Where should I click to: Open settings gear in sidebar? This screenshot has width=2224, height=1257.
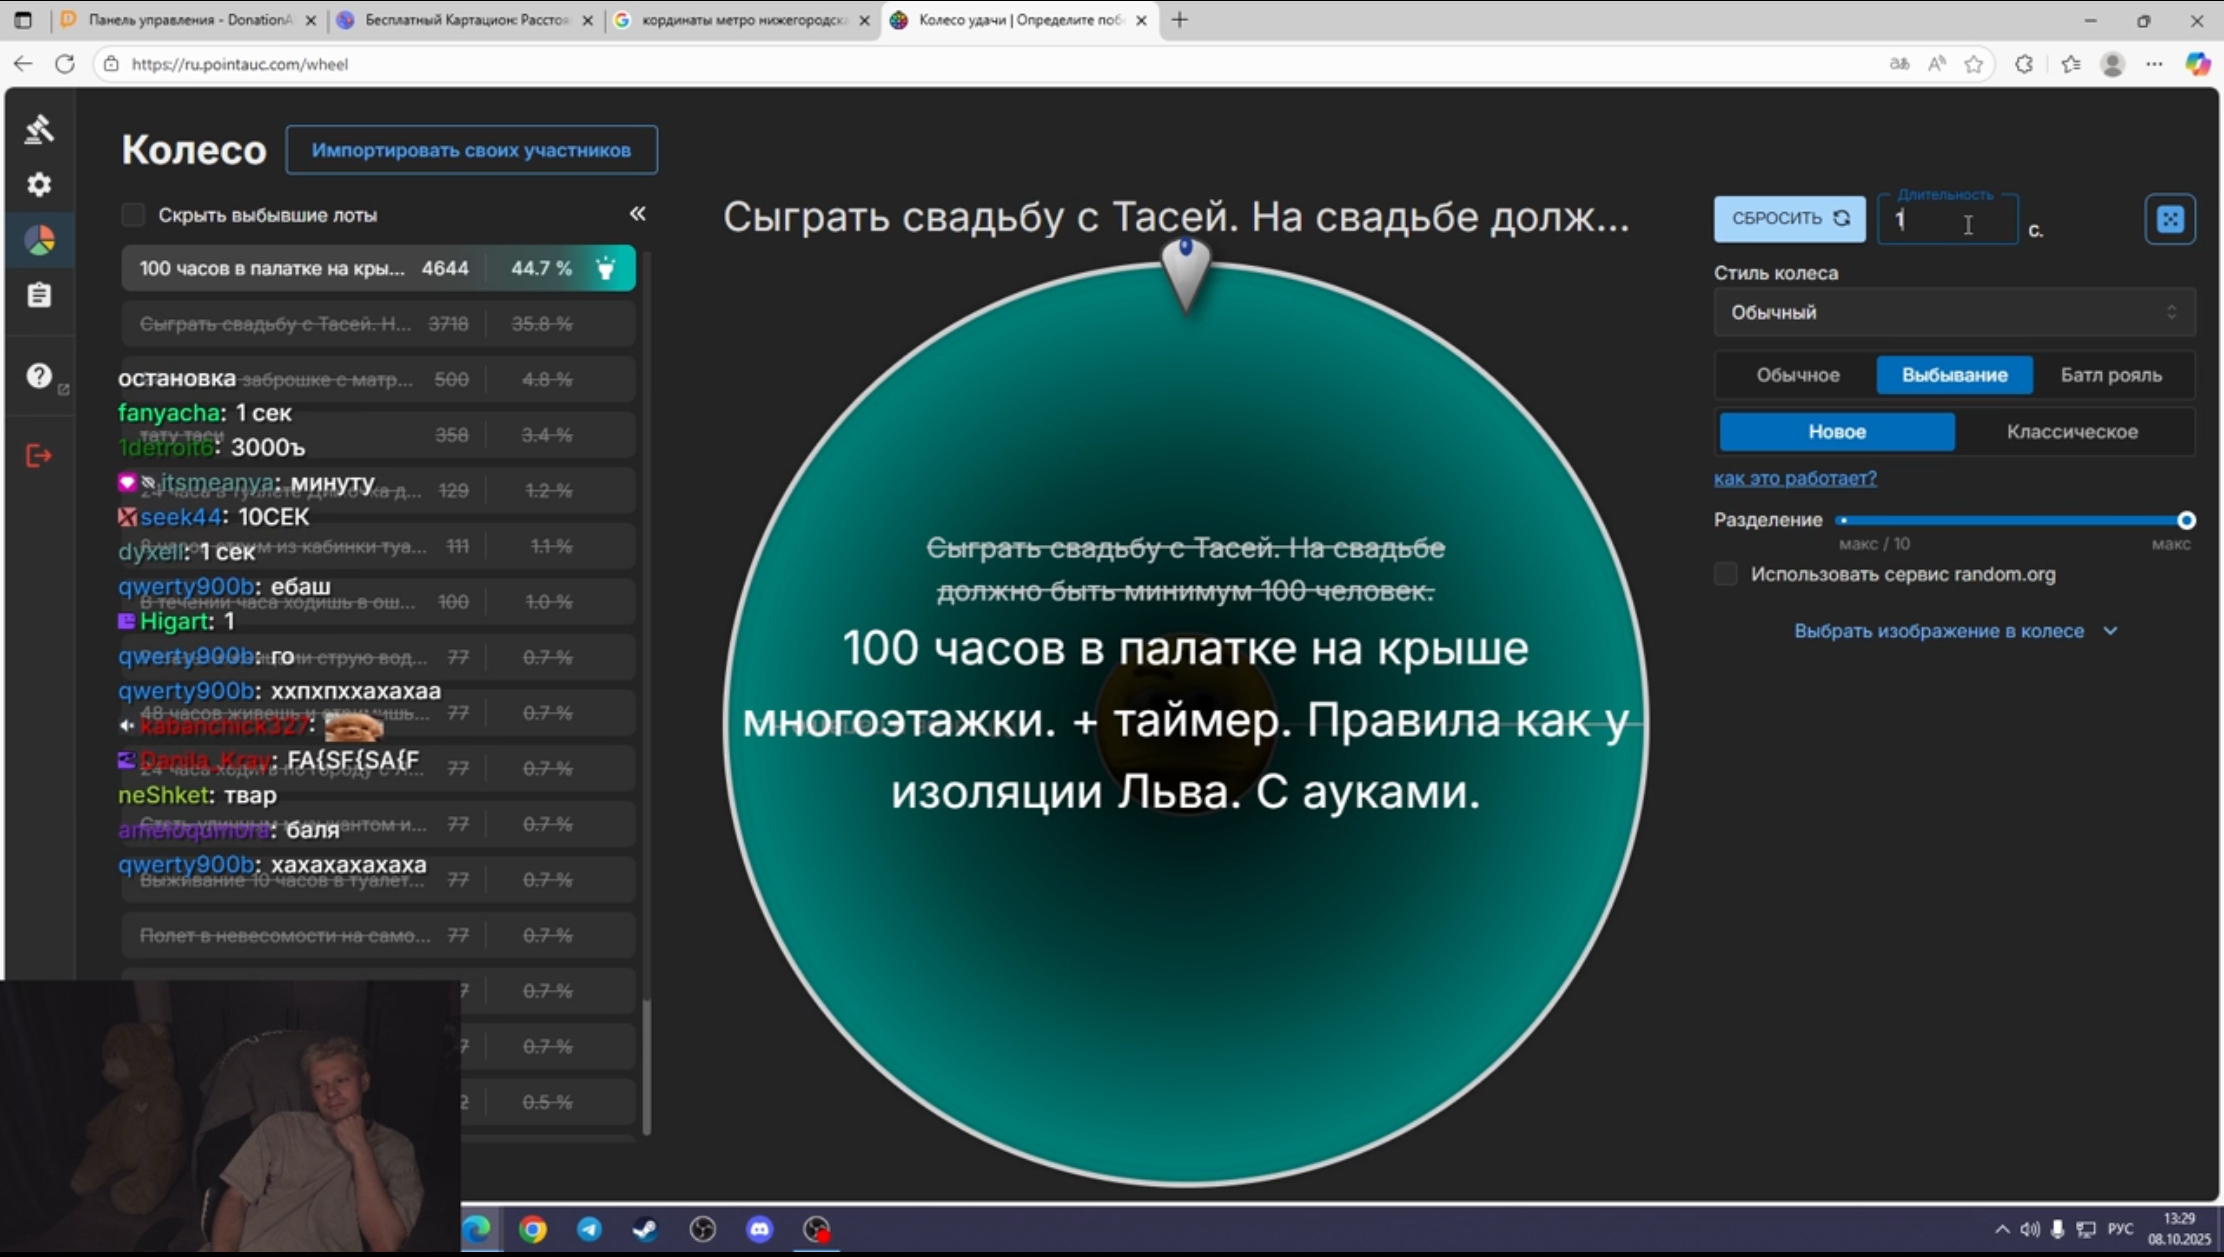(39, 185)
